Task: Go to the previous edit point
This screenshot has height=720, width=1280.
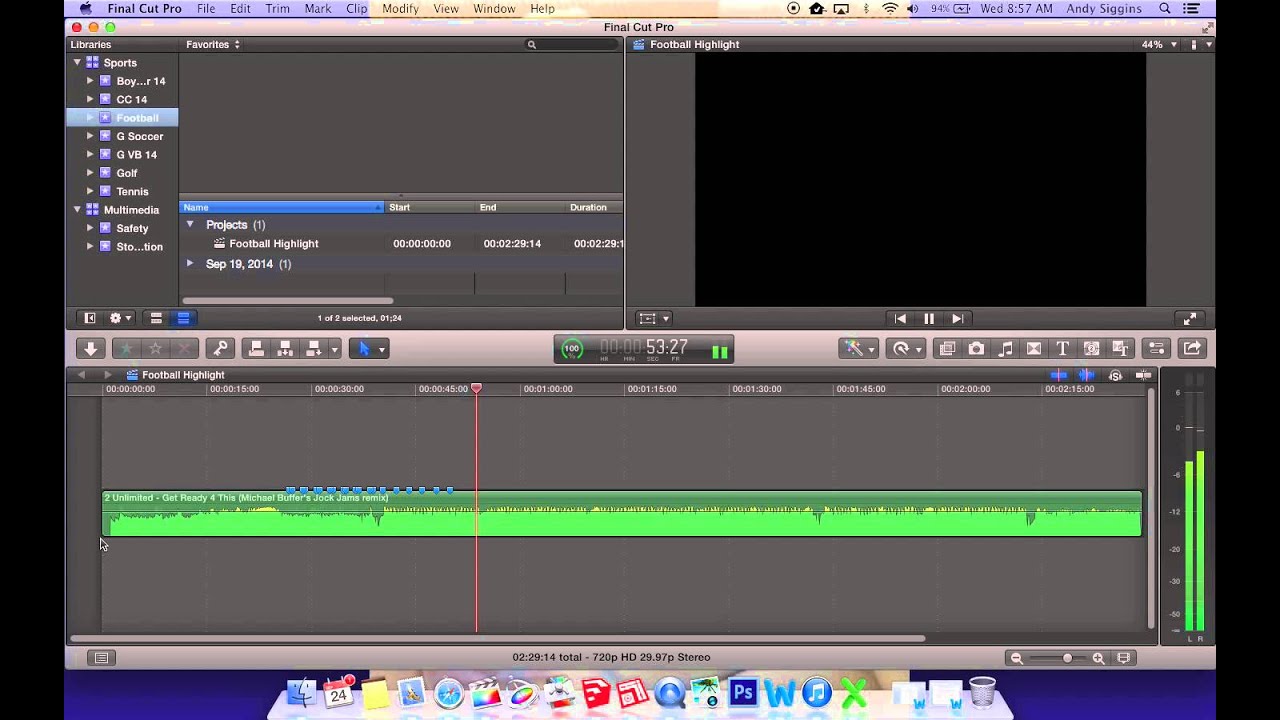Action: [x=900, y=318]
